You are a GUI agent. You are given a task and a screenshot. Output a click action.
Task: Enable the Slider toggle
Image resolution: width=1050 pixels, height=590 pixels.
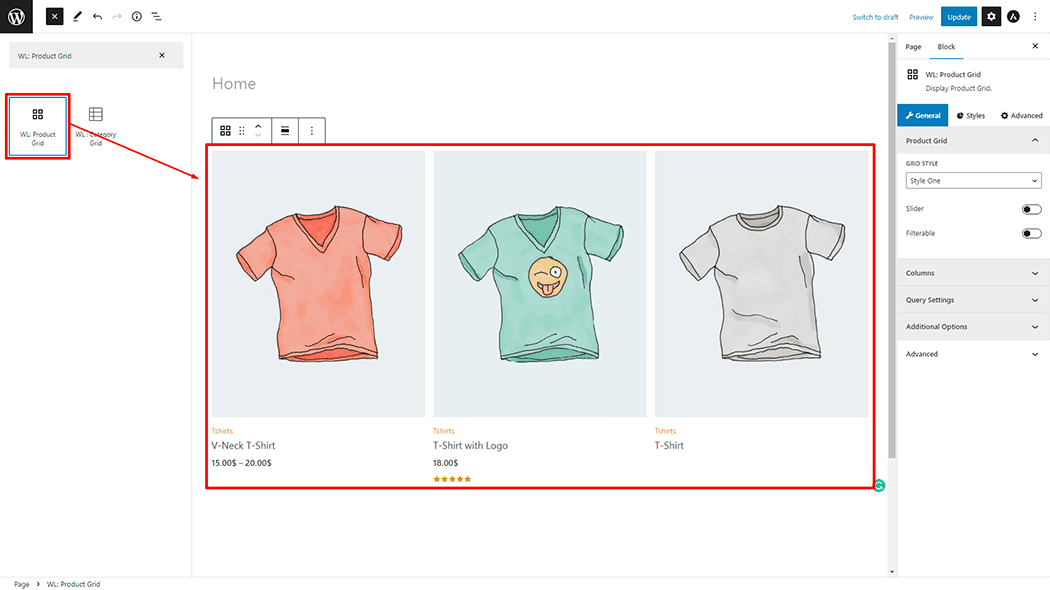[x=1031, y=209]
